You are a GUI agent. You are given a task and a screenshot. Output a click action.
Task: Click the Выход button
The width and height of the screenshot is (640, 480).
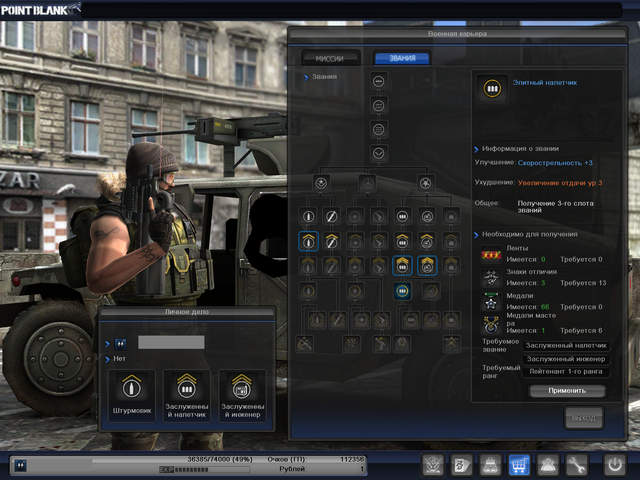tap(585, 416)
